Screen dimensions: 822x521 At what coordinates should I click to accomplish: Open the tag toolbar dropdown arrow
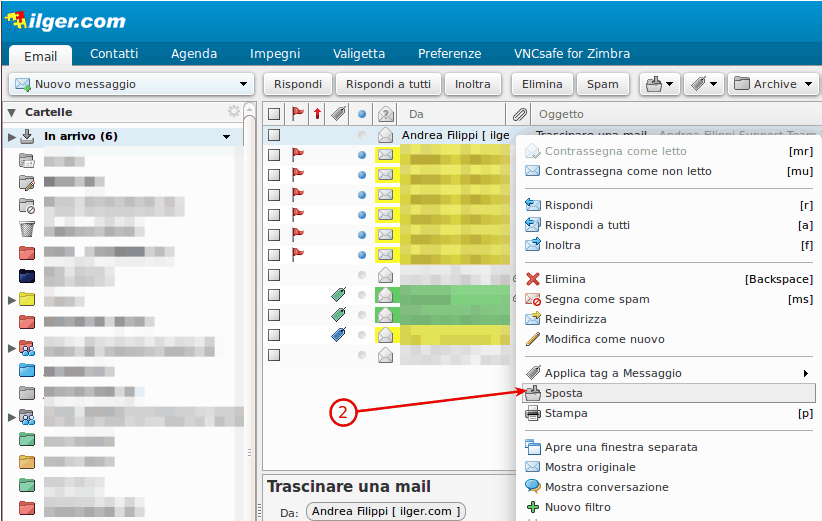point(714,84)
